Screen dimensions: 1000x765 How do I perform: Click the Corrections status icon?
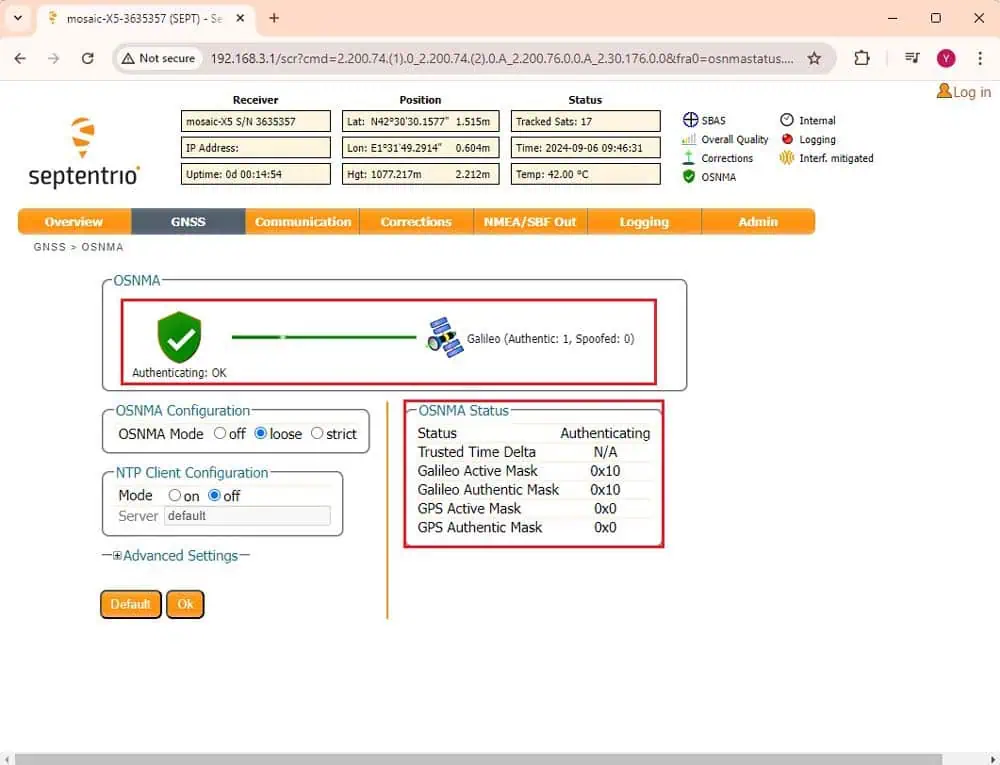coord(689,158)
